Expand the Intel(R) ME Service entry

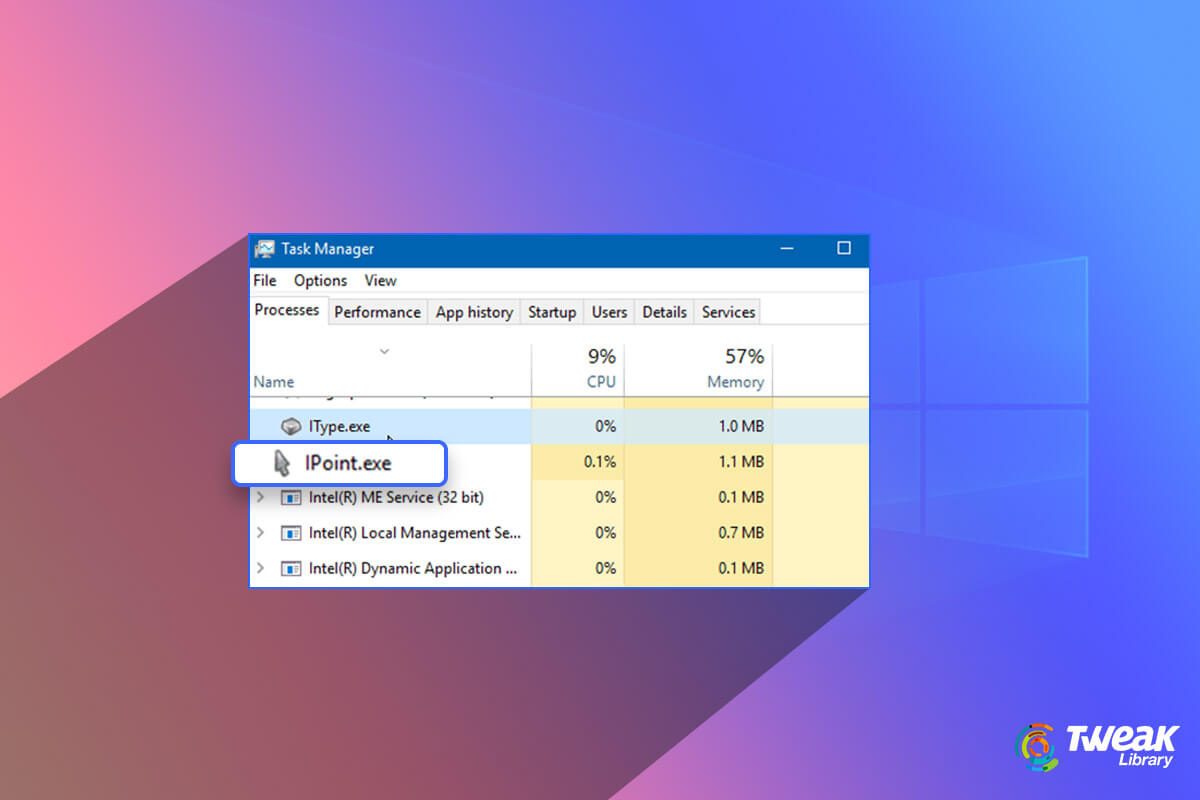pos(260,497)
